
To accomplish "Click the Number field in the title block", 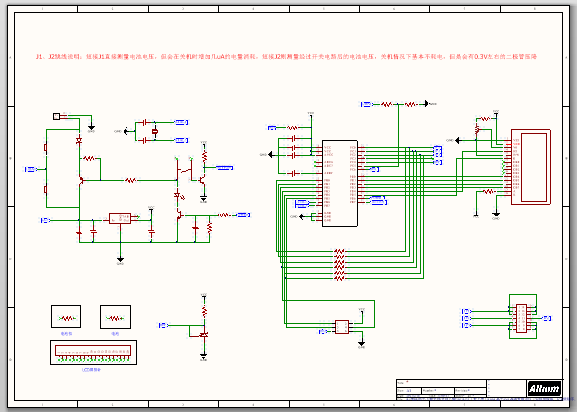I will 438,390.
